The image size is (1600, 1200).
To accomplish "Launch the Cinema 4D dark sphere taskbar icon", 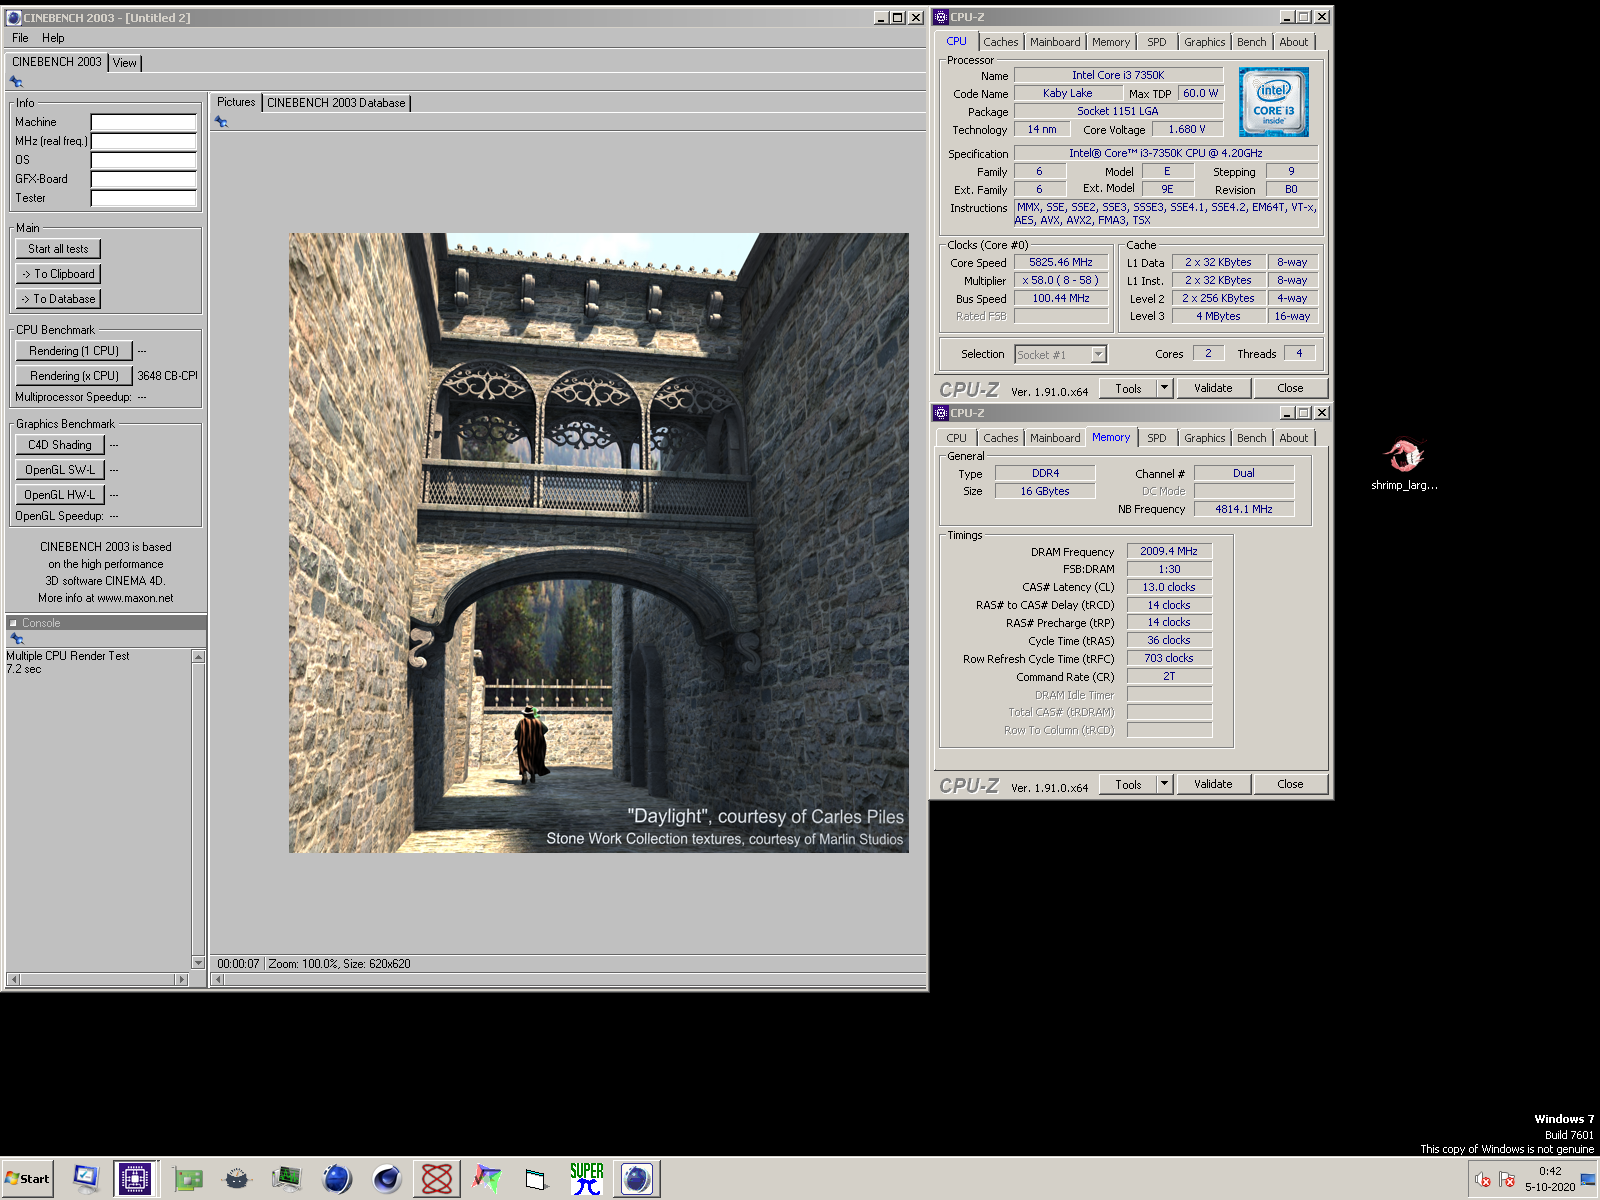I will 387,1179.
